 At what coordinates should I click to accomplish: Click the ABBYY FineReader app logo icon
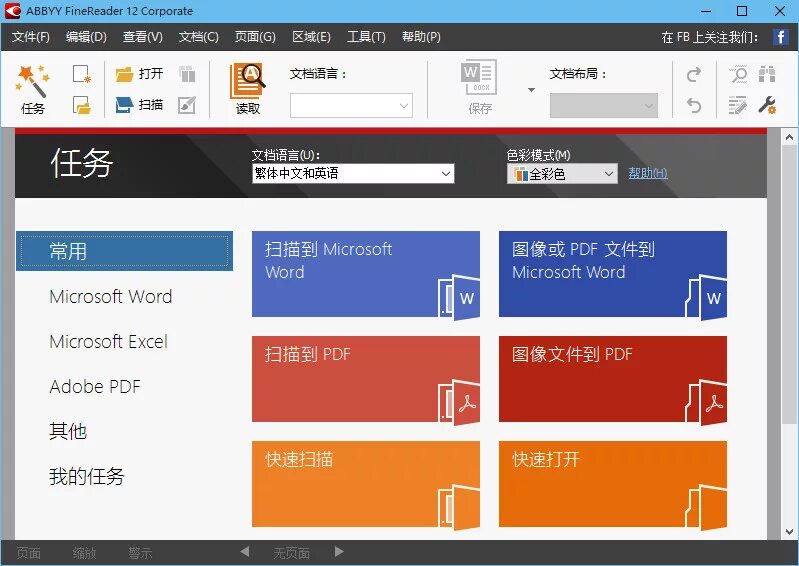click(12, 11)
